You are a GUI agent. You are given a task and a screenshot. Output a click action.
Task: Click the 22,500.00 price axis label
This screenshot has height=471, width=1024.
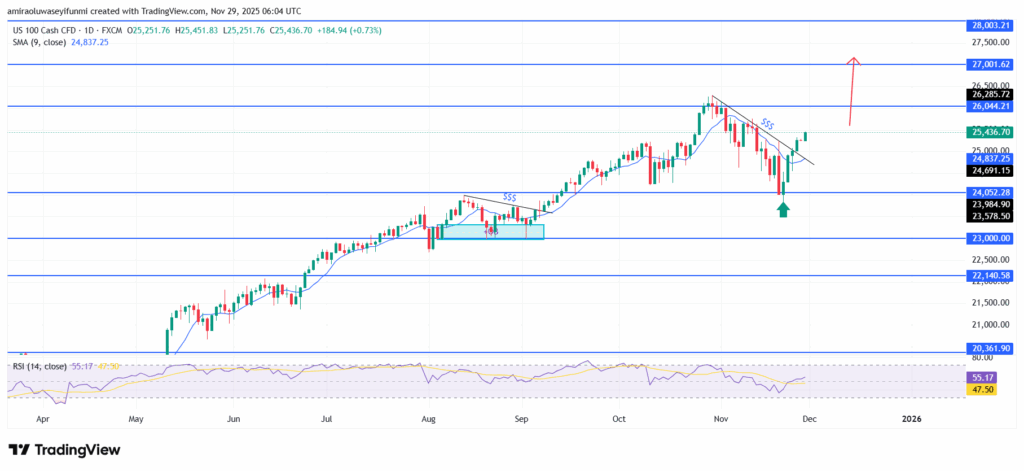click(x=991, y=259)
